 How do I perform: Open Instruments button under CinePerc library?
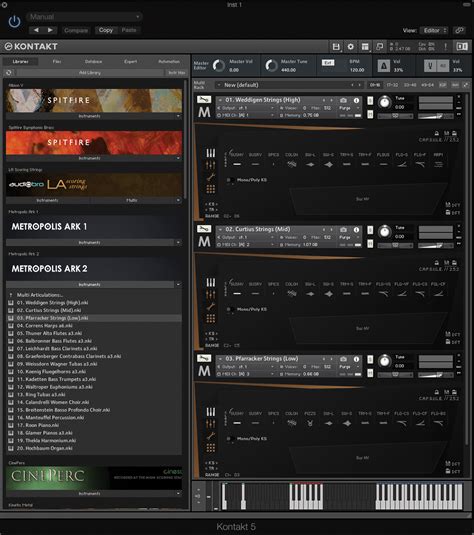click(89, 494)
